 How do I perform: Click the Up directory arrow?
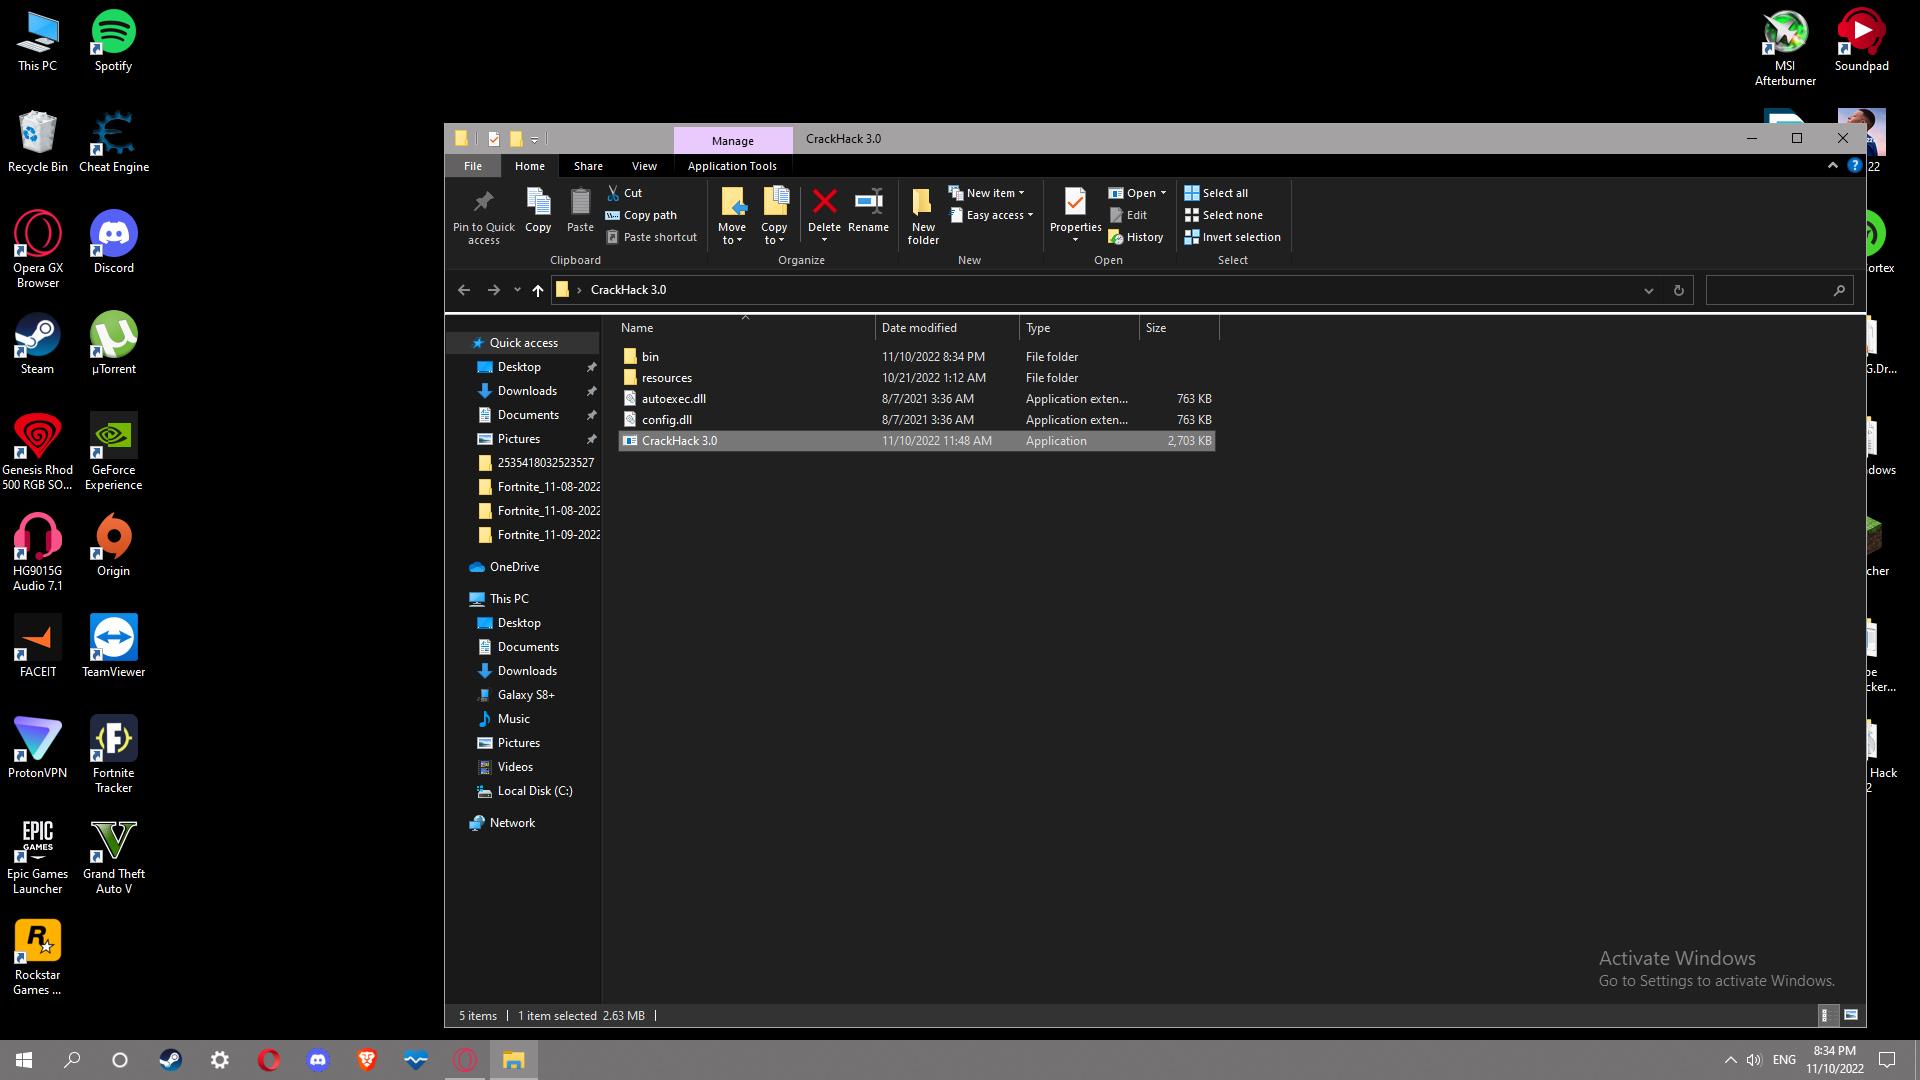(x=538, y=290)
